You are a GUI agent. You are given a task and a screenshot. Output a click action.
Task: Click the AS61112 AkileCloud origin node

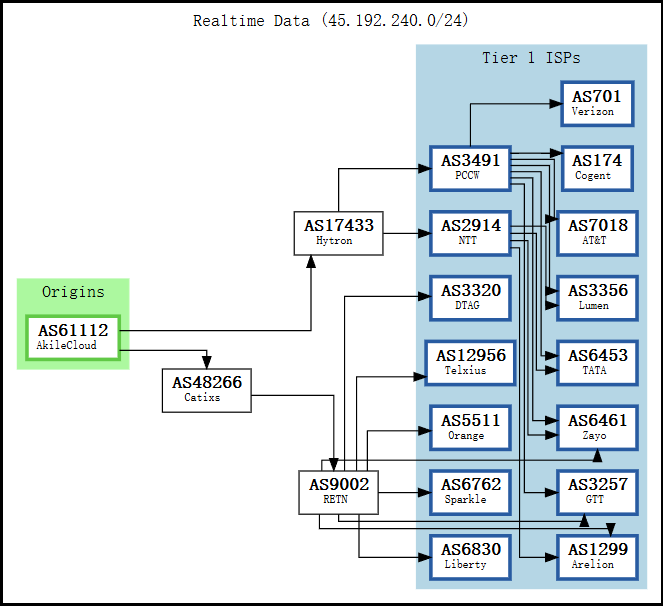(72, 337)
